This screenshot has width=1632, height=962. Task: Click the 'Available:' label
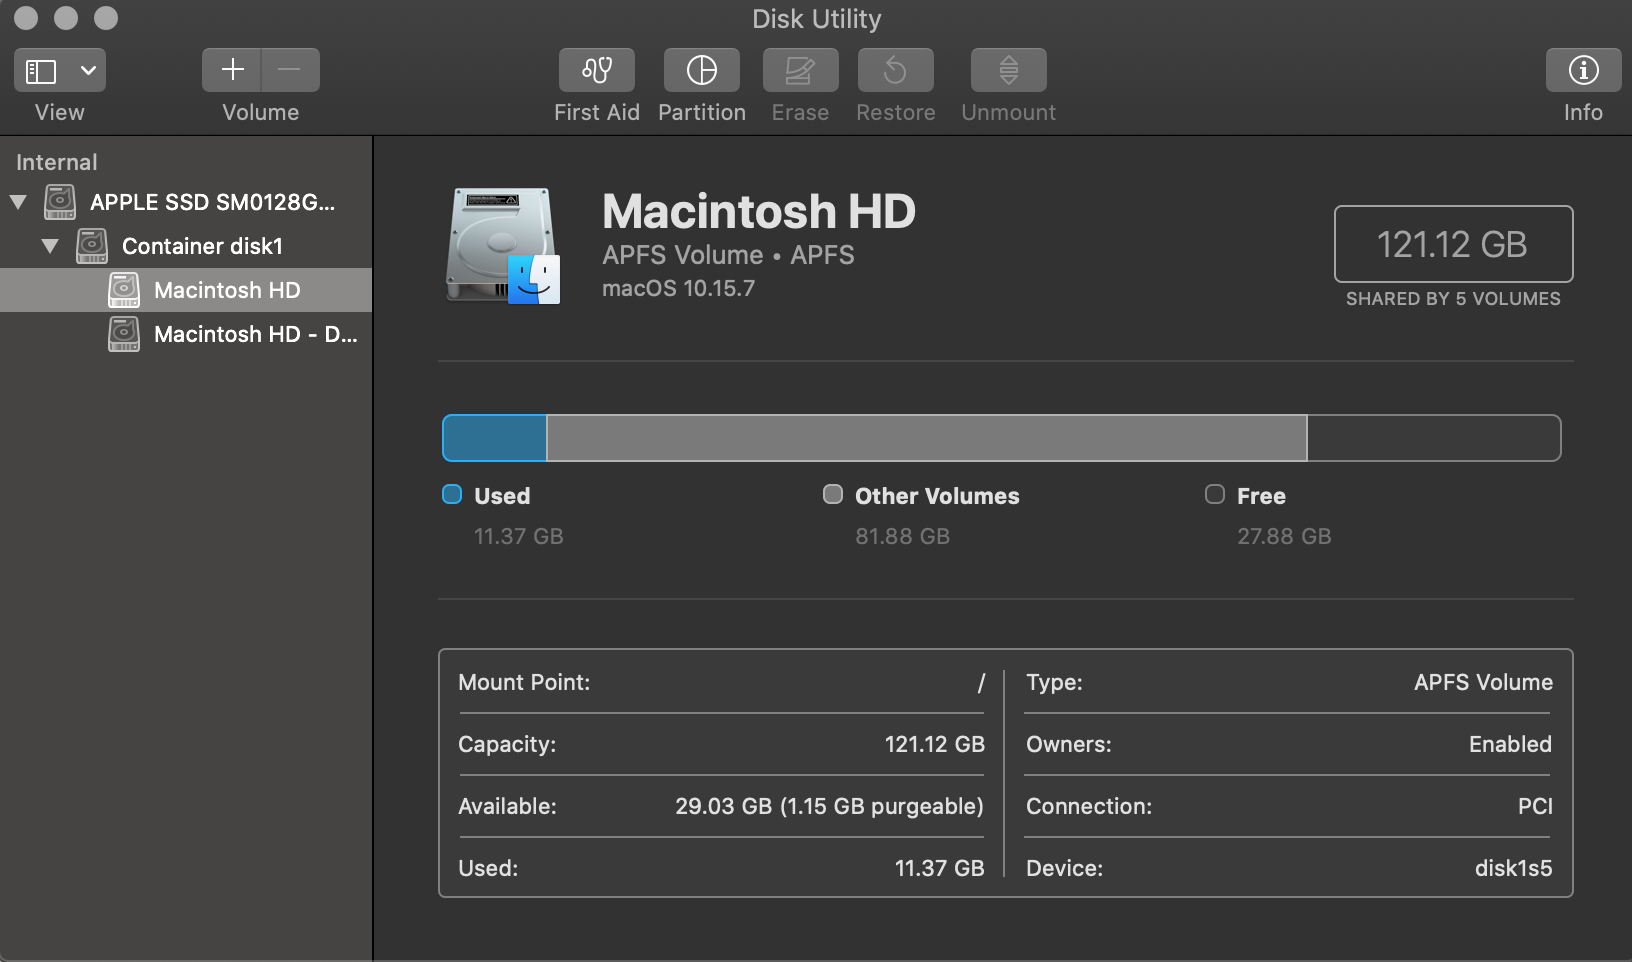(507, 806)
